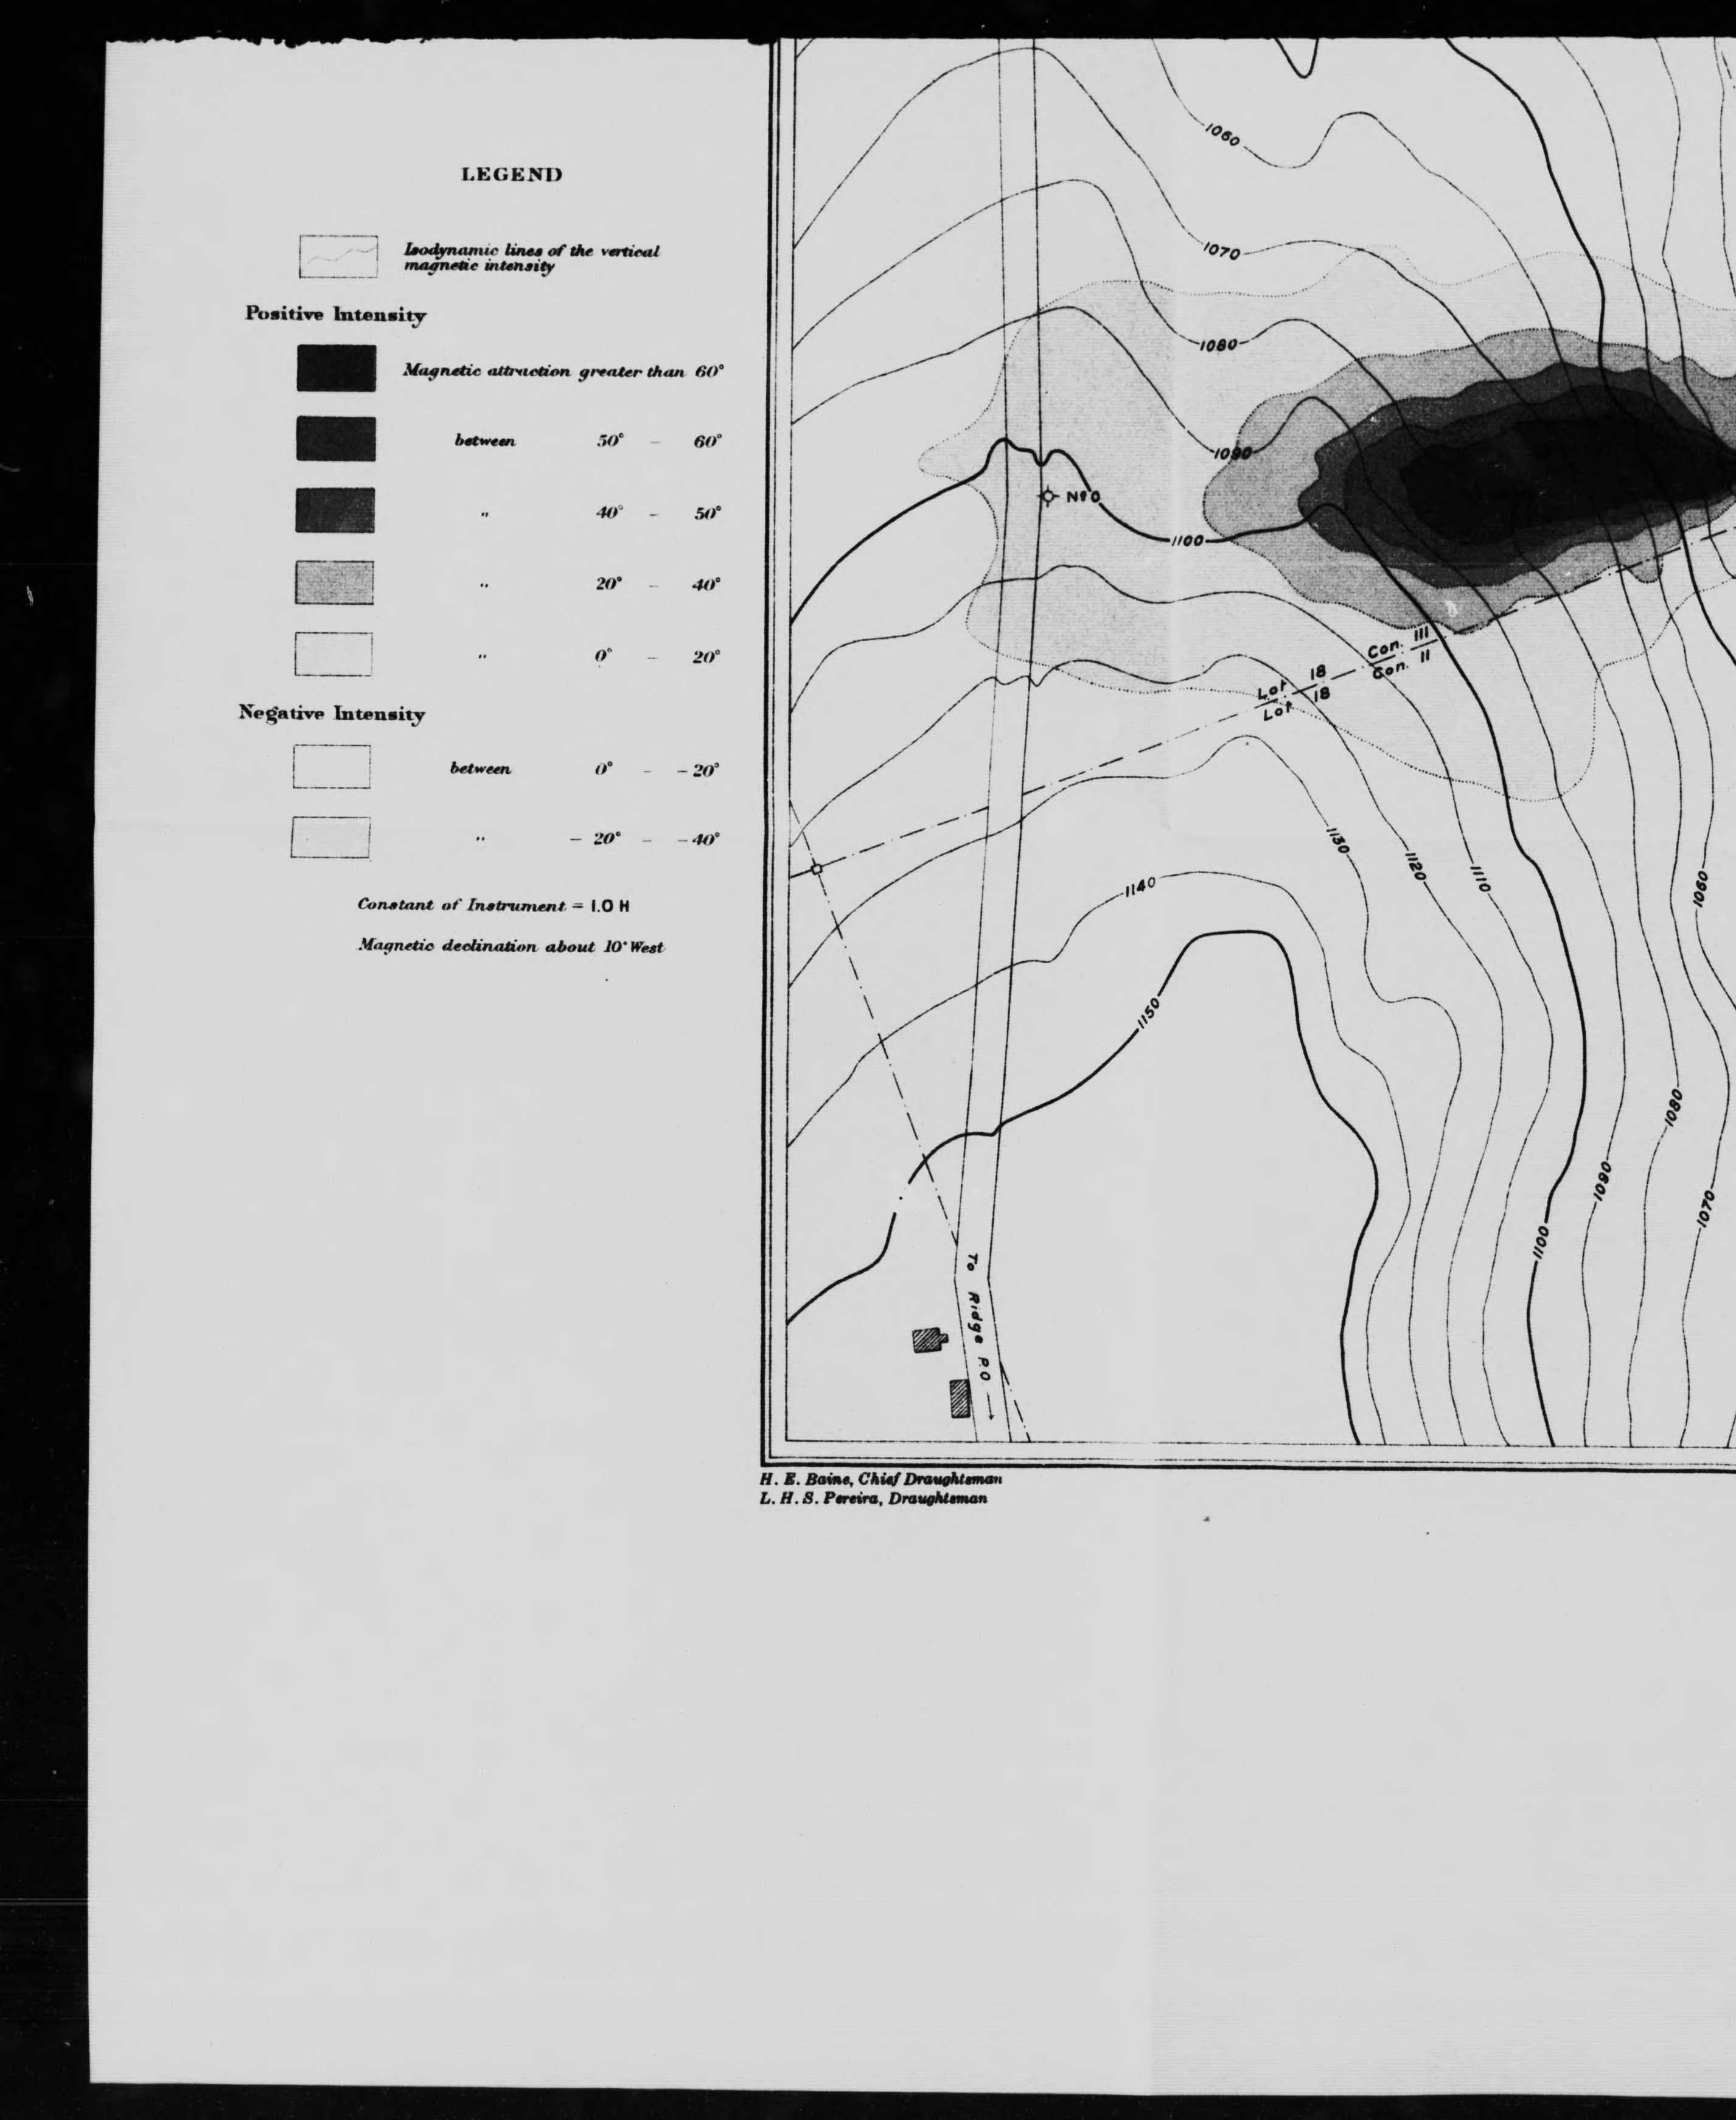Click the isodynamic lines legend sample box

[x=338, y=257]
